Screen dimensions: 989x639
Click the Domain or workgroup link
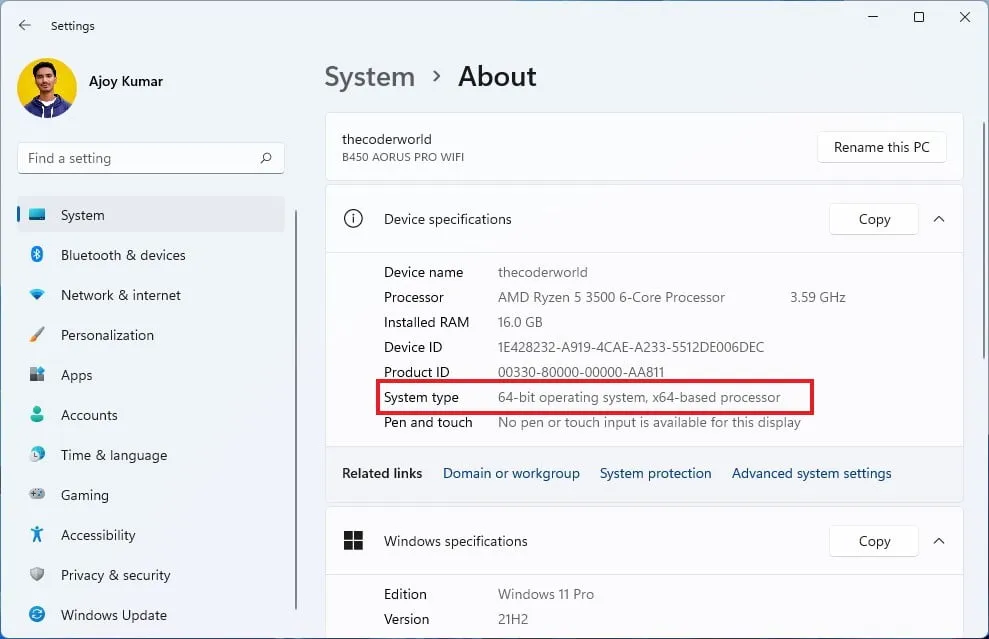click(x=511, y=473)
